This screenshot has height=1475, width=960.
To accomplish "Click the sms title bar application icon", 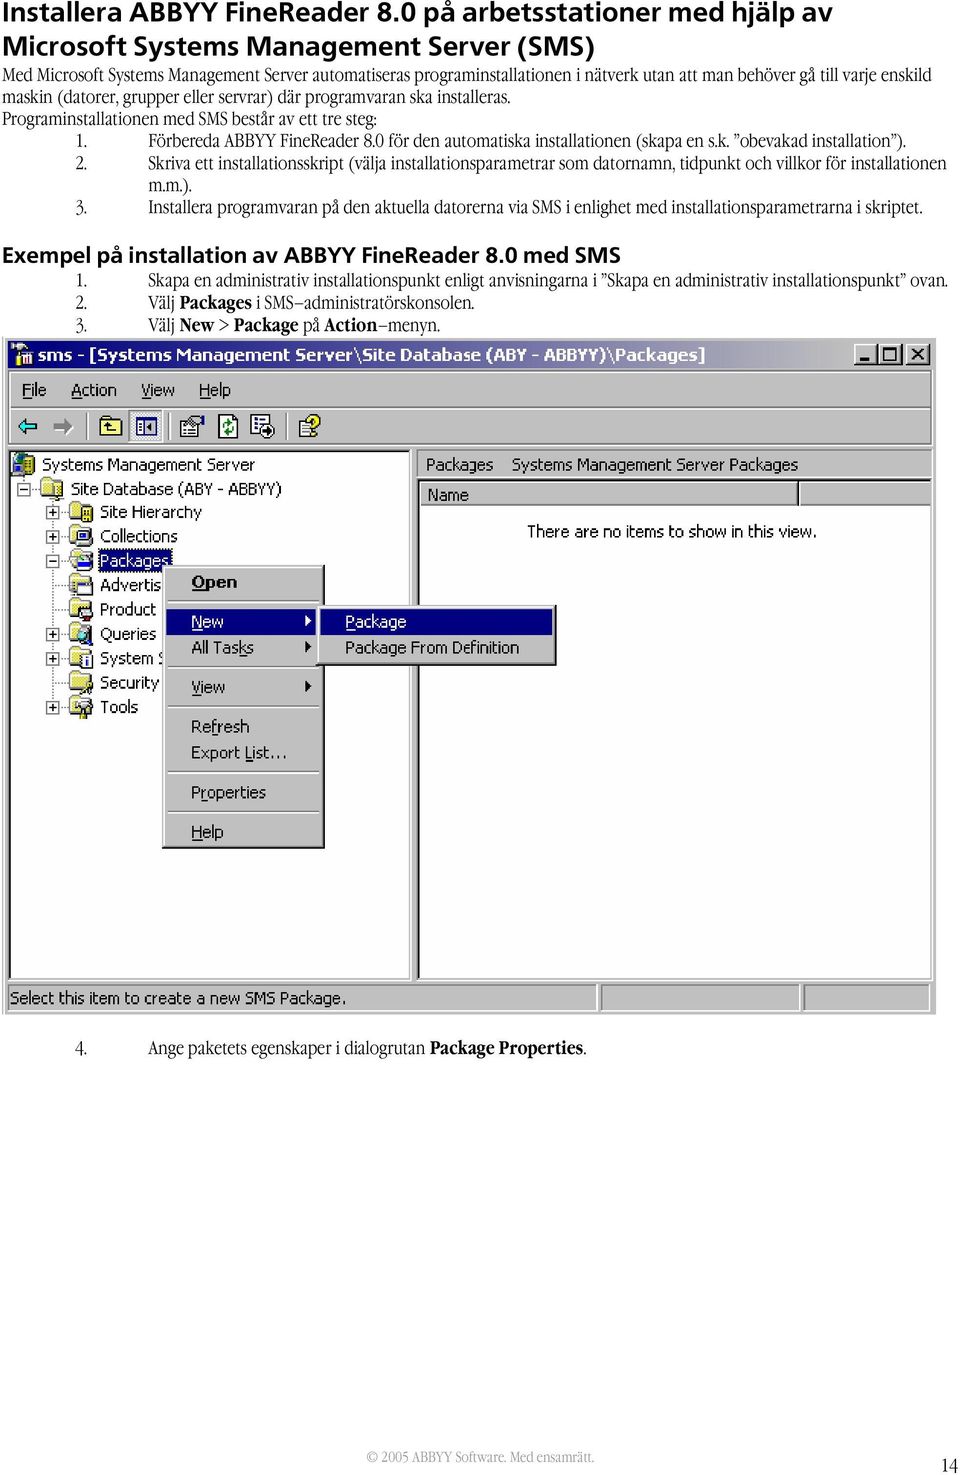I will pyautogui.click(x=23, y=355).
